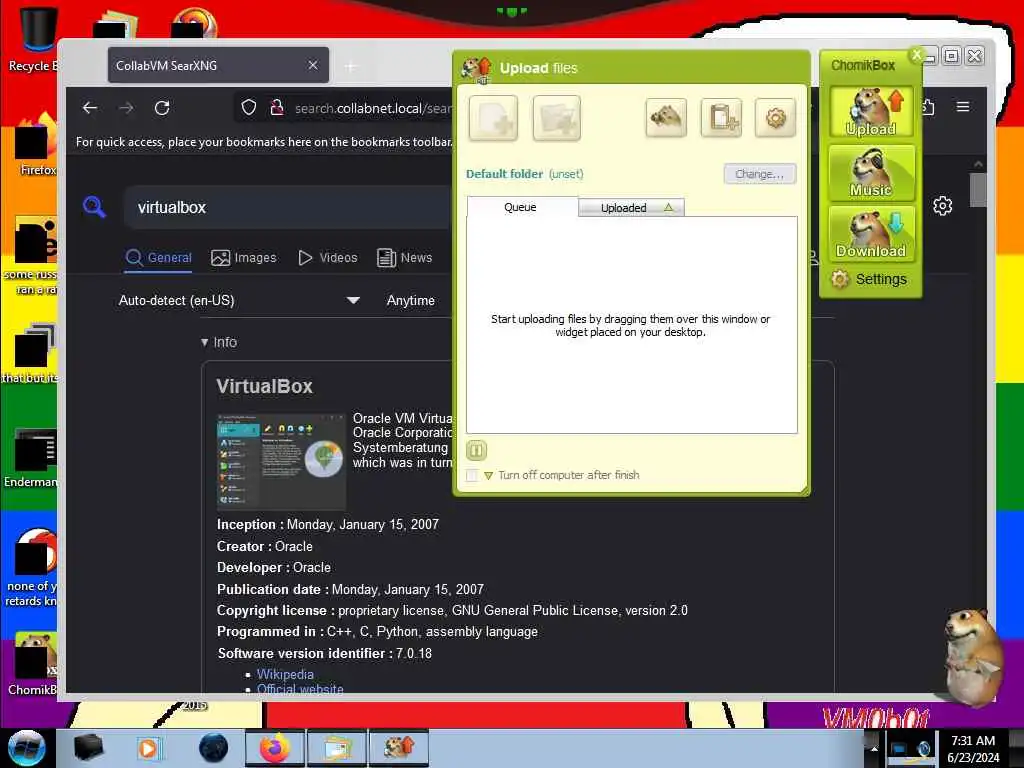Reload the Firefox page
This screenshot has height=768, width=1024.
[x=162, y=108]
